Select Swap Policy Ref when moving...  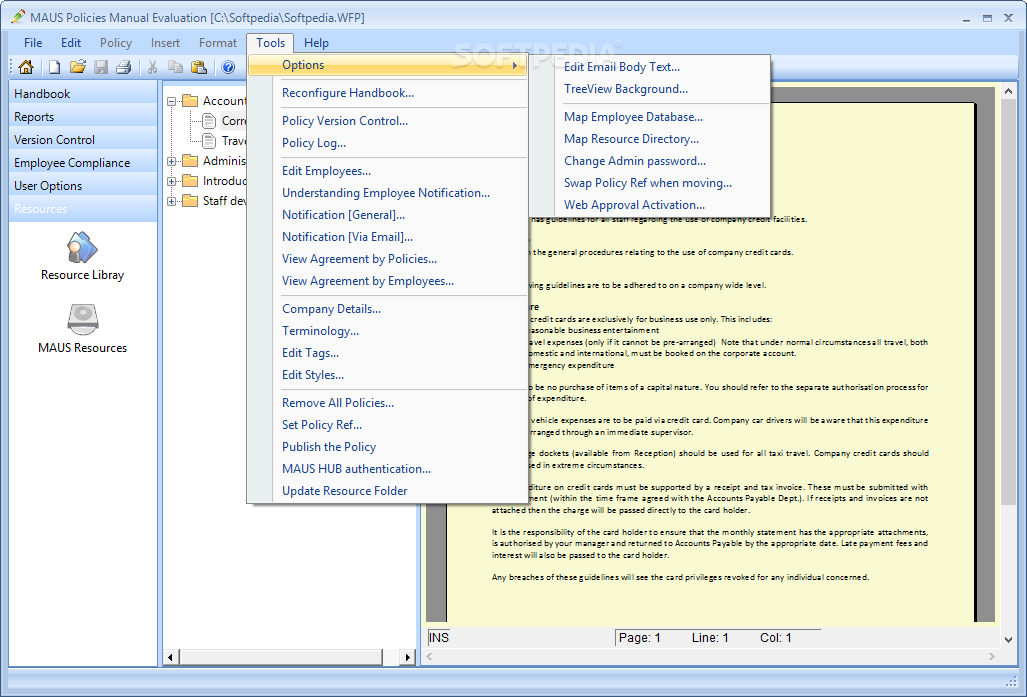point(650,183)
